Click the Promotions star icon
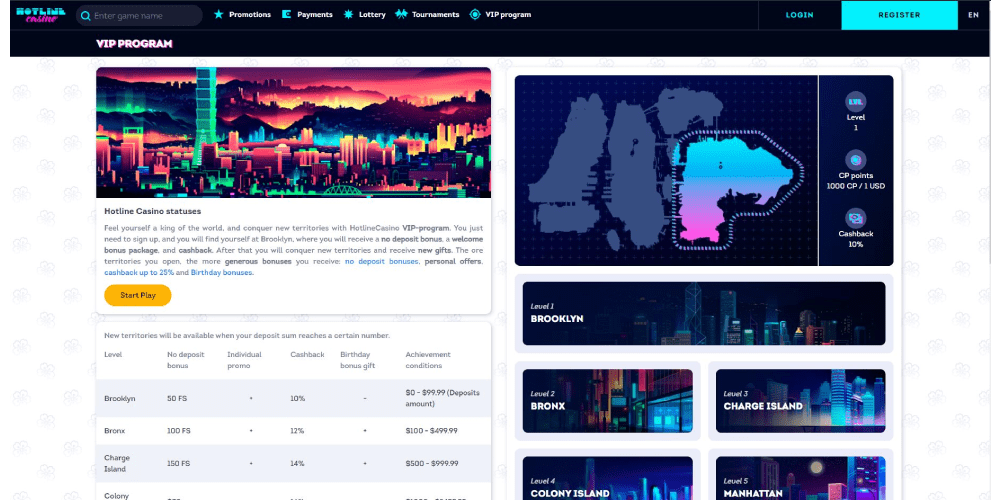 pos(219,15)
